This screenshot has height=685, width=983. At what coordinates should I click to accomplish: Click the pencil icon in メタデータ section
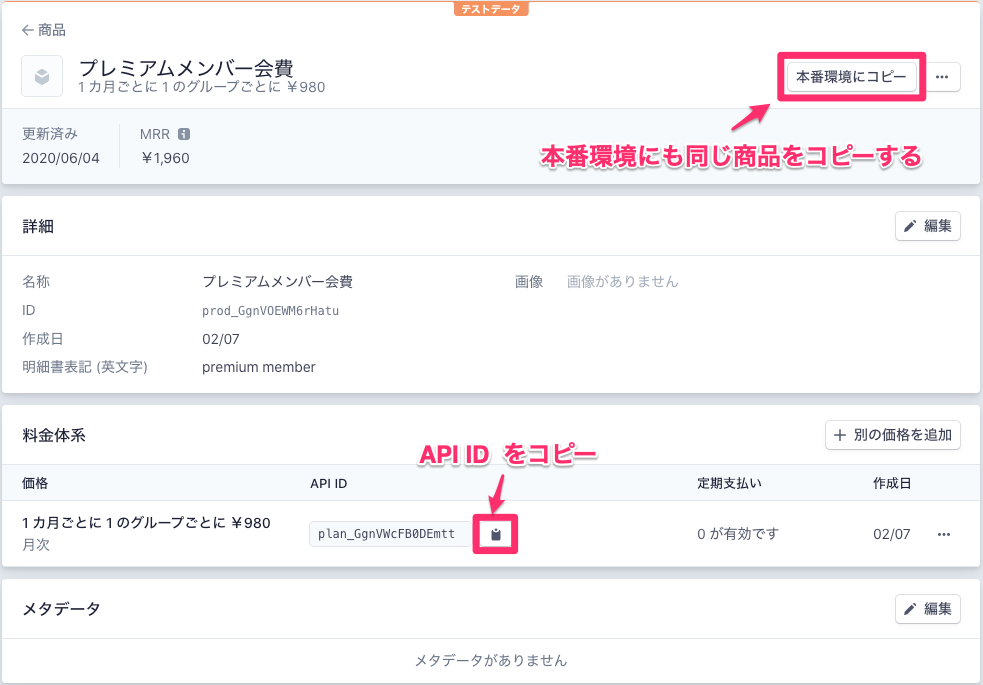tap(910, 609)
